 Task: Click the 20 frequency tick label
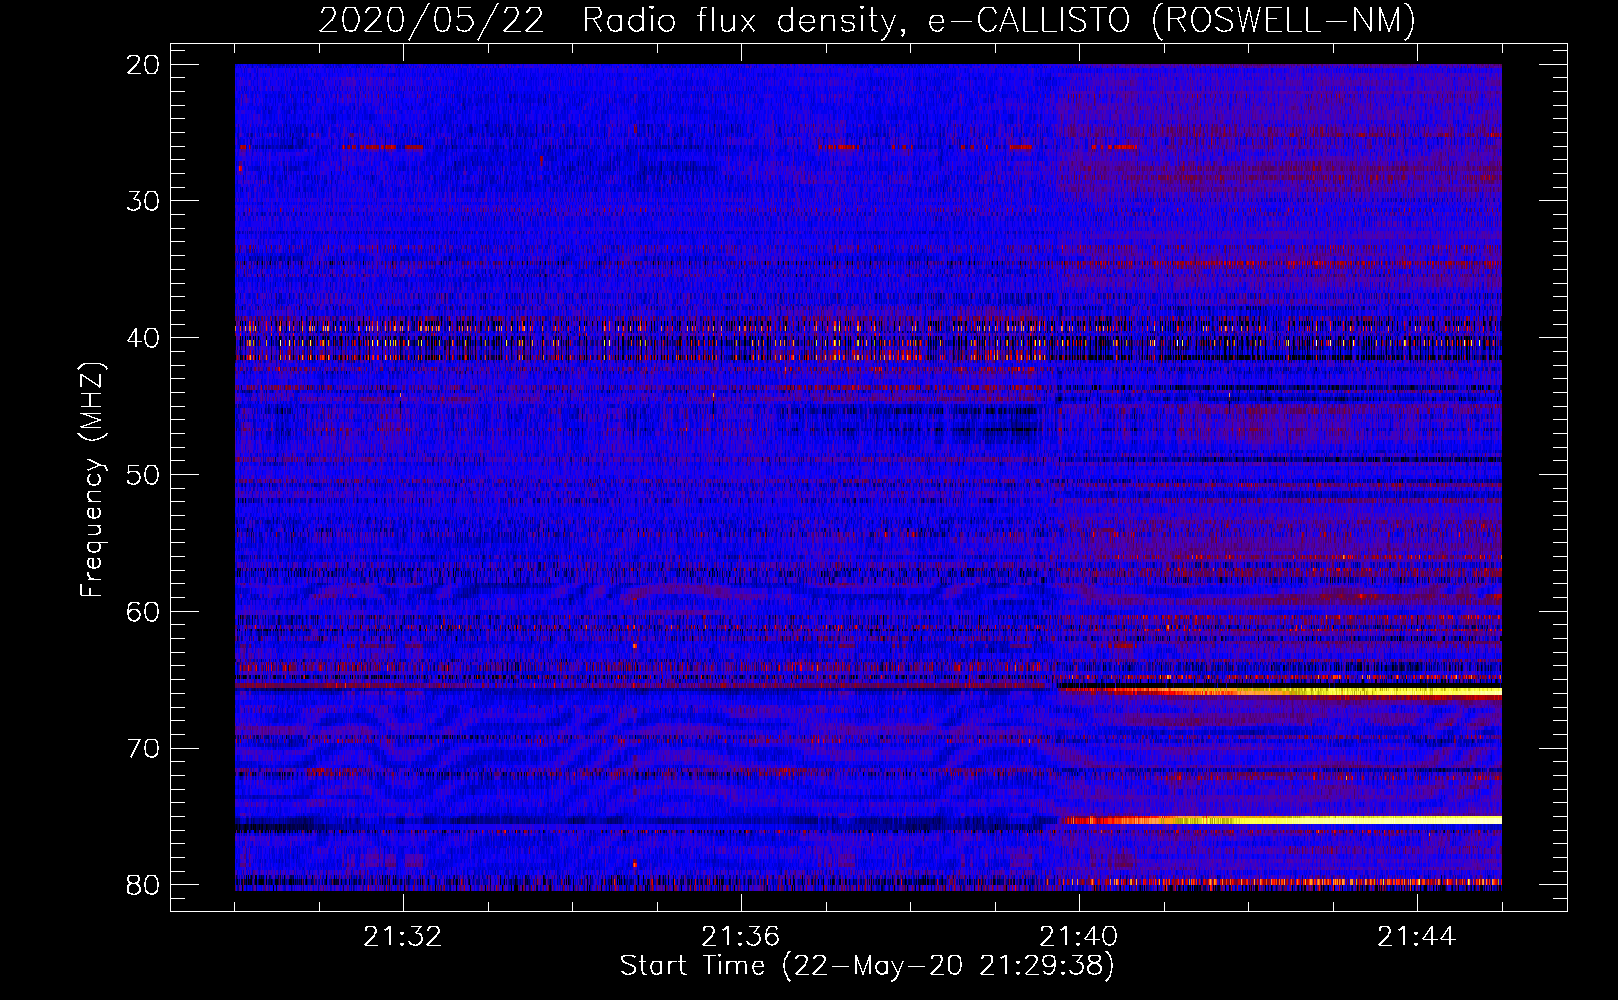click(x=144, y=65)
